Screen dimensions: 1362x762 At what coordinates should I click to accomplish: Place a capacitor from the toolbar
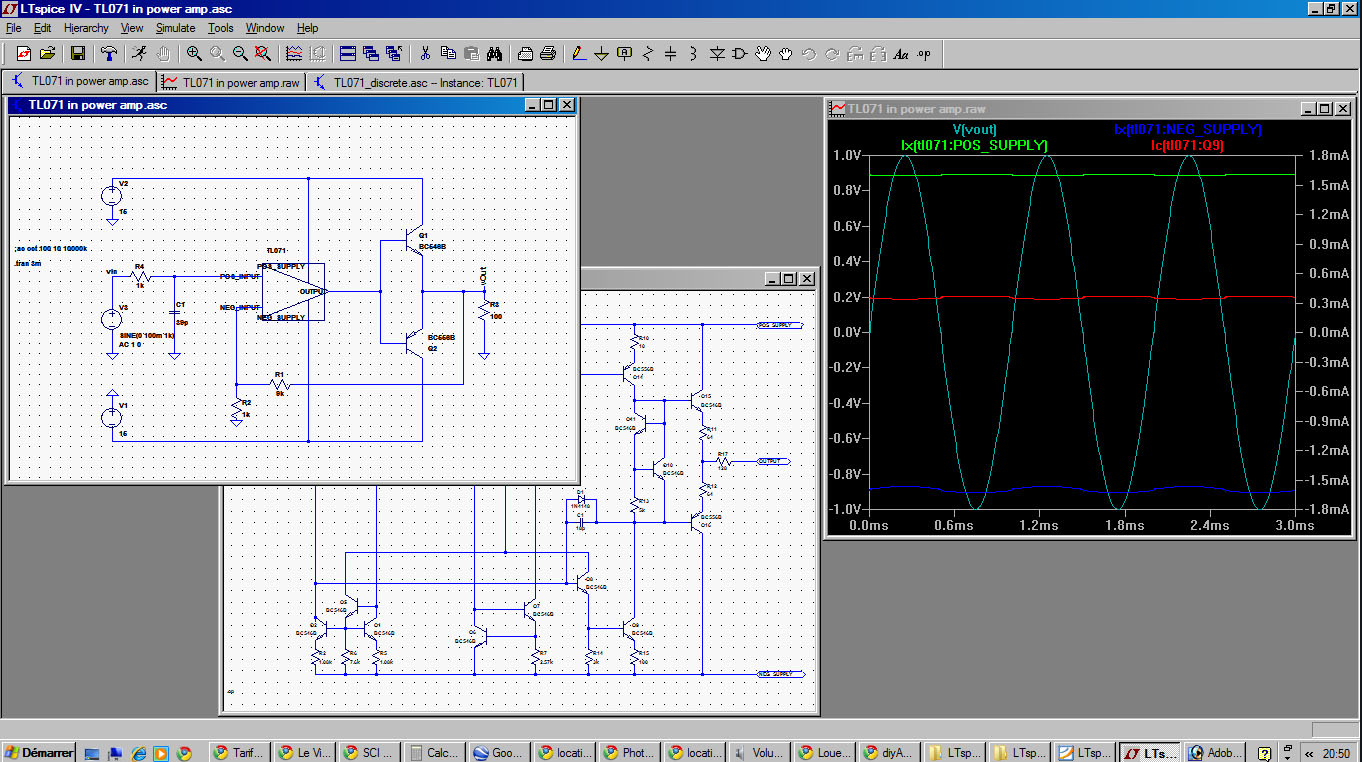point(671,53)
